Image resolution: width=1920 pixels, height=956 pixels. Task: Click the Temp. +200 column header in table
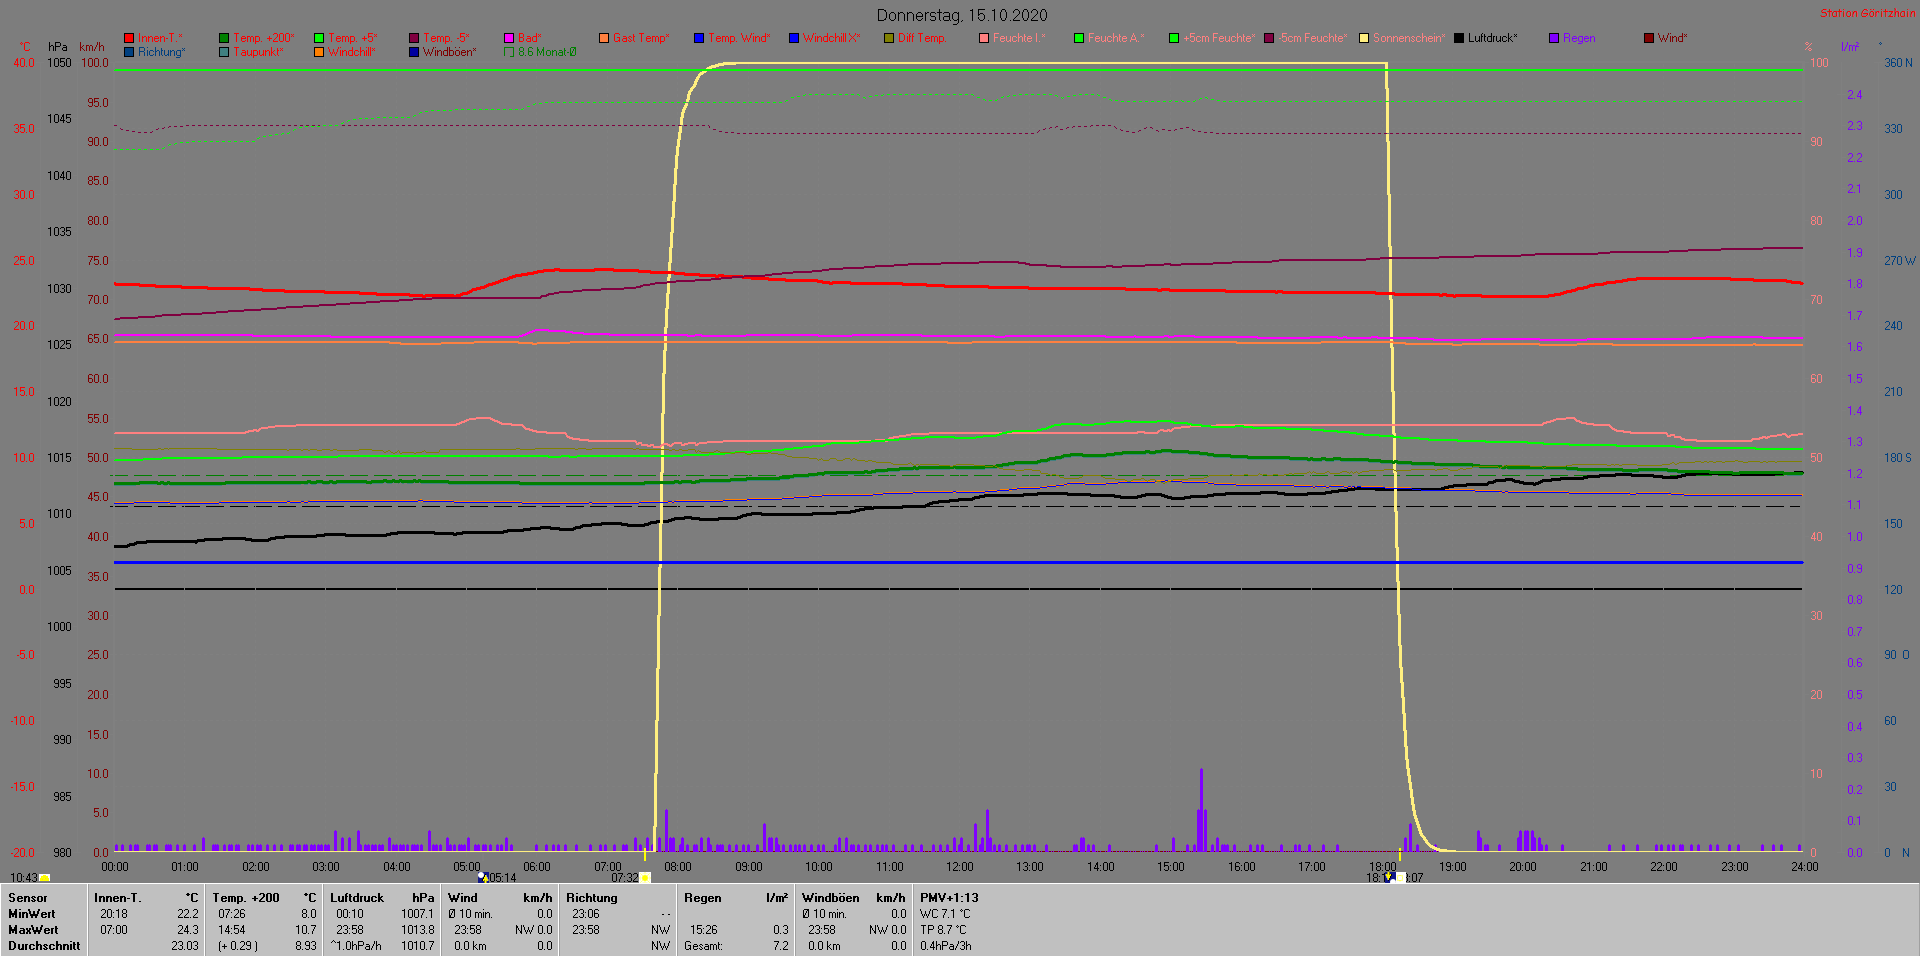pos(246,898)
